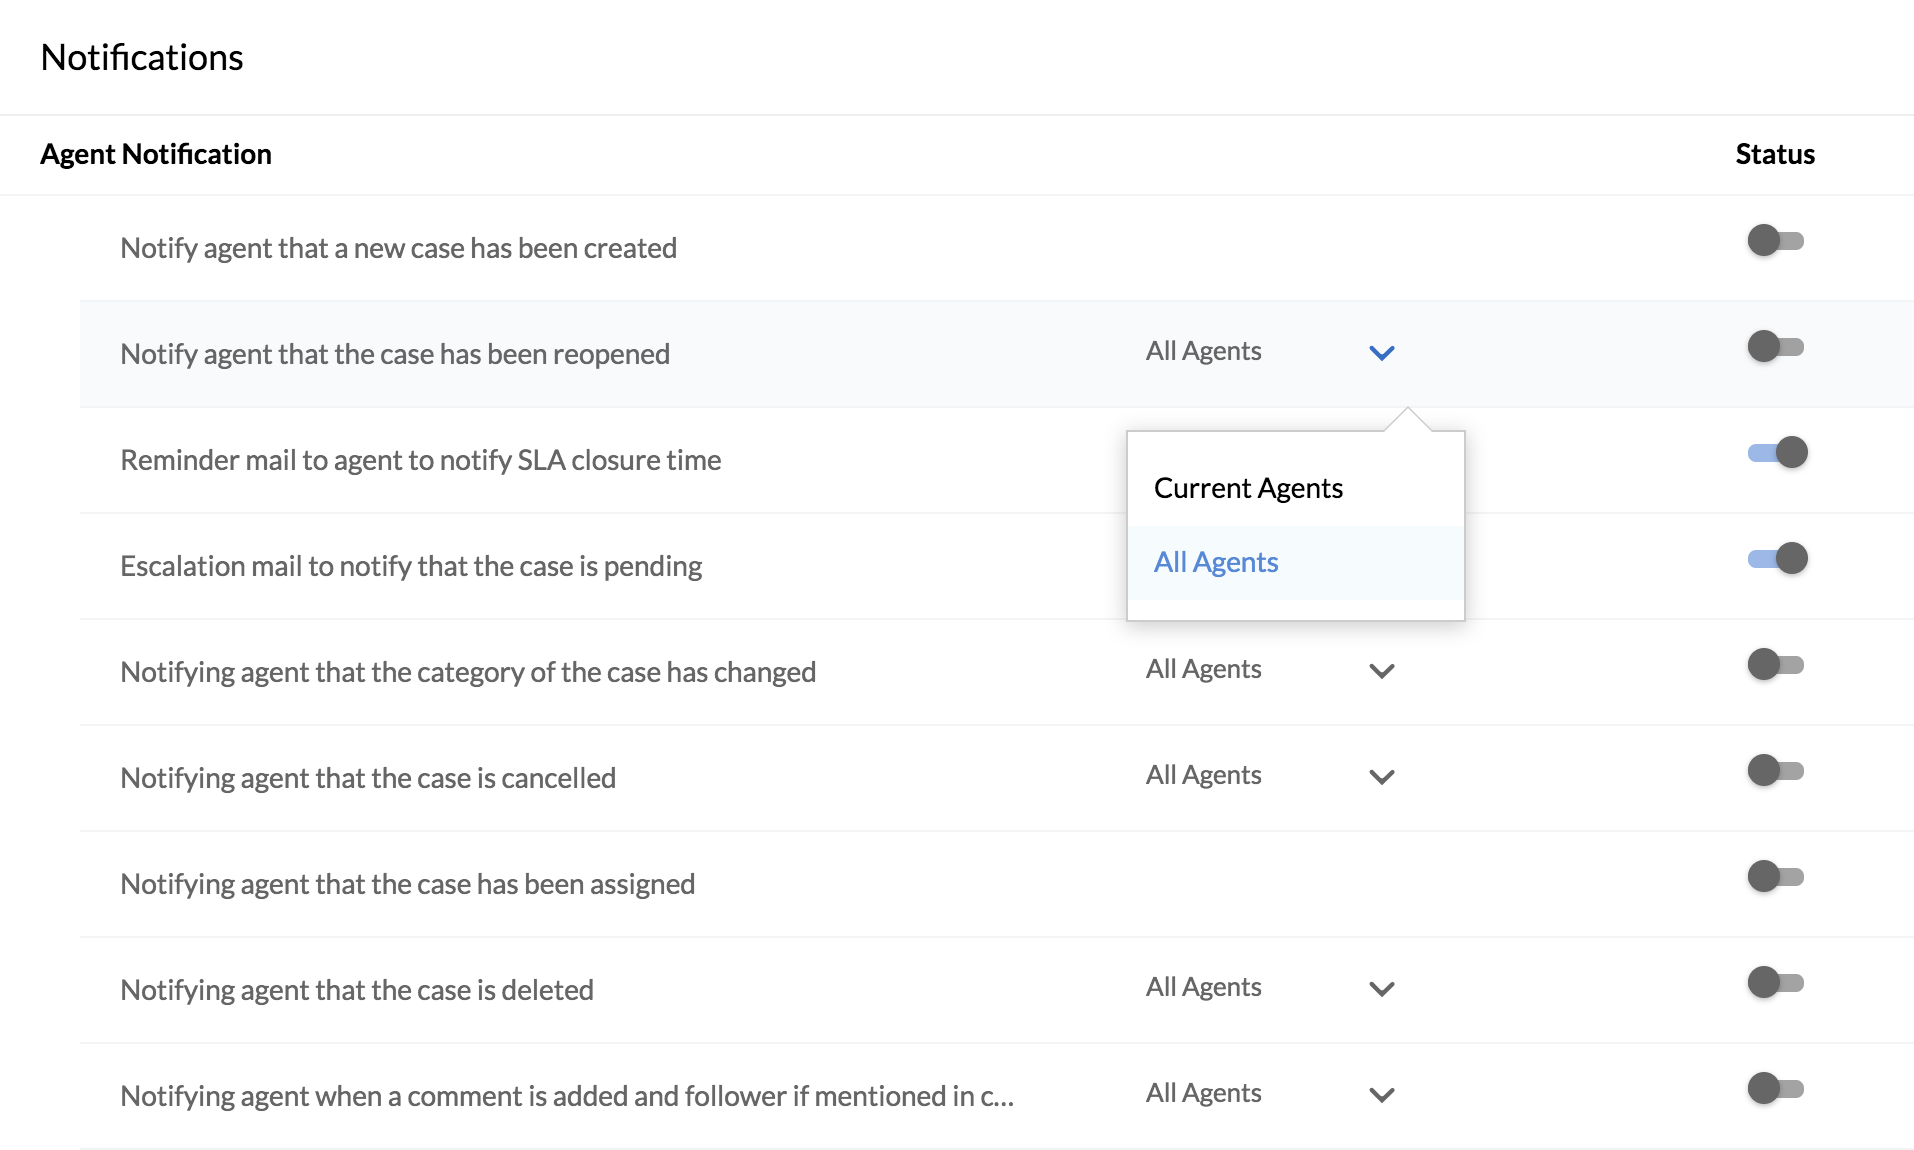Click All Agents label in comment added row
The image size is (1914, 1150).
(1204, 1094)
